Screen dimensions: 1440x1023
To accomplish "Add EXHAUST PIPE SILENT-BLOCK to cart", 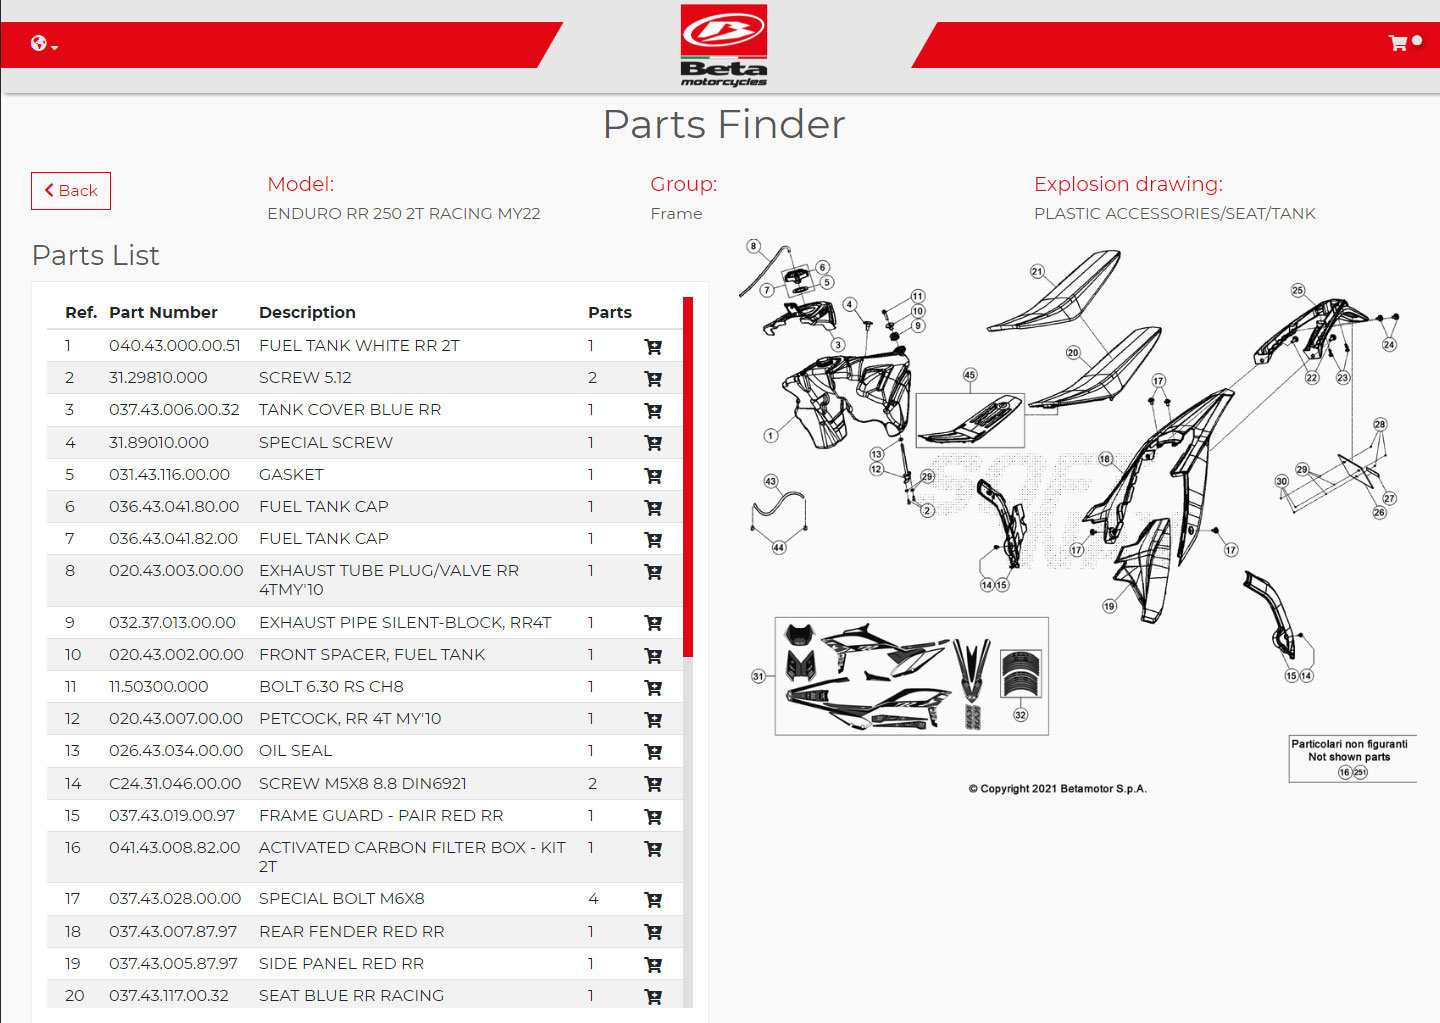I will [653, 623].
